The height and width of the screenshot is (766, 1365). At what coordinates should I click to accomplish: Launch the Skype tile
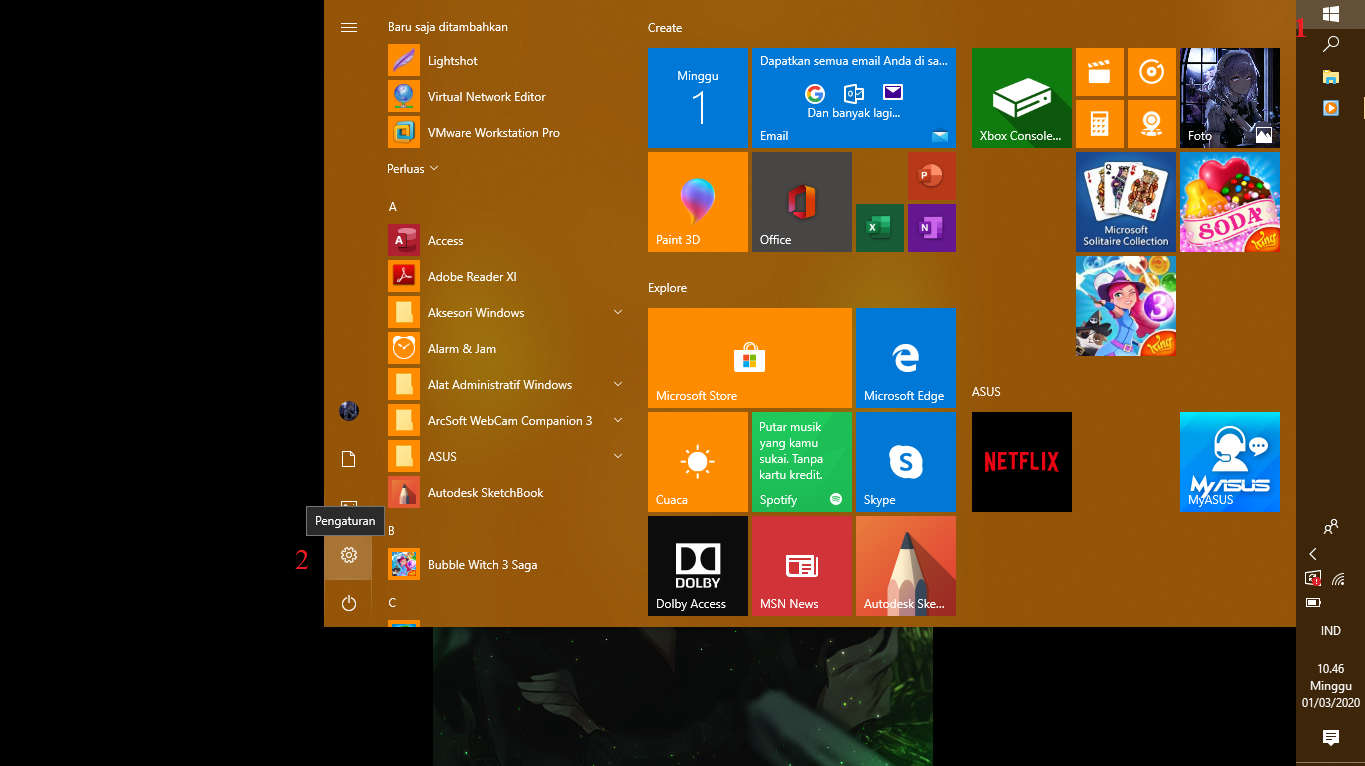pos(906,462)
